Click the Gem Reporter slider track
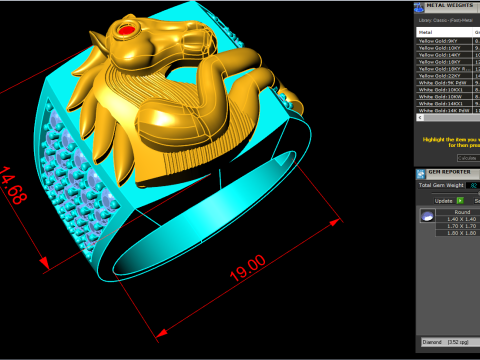The image size is (480, 360). pyautogui.click(x=456, y=193)
